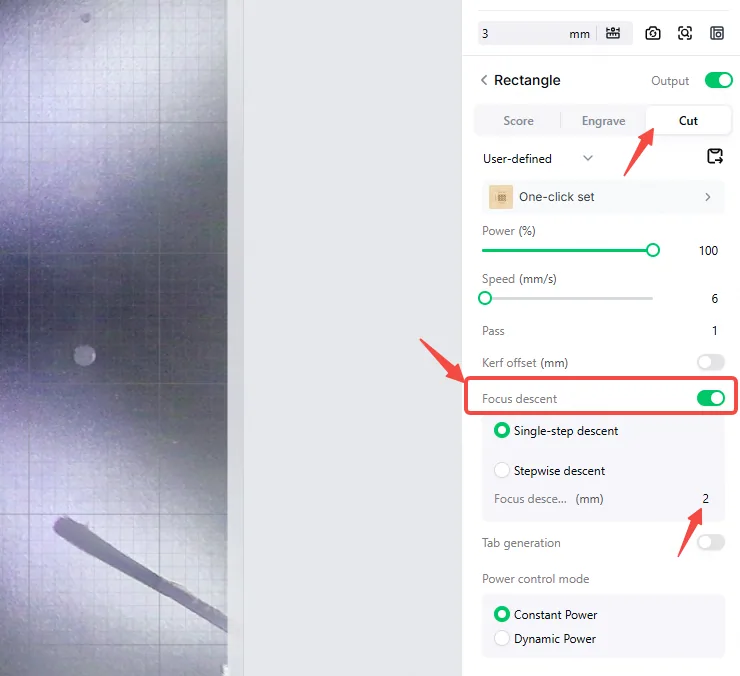
Task: Select the Cut tab
Action: (x=688, y=121)
